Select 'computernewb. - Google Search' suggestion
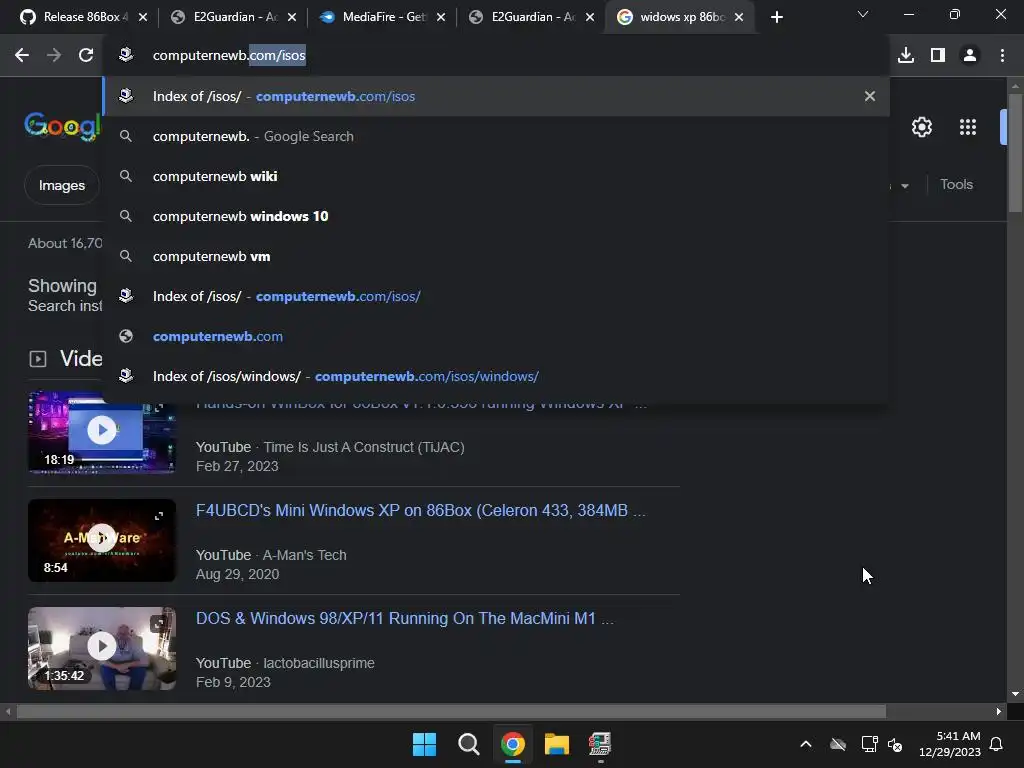 [x=496, y=136]
